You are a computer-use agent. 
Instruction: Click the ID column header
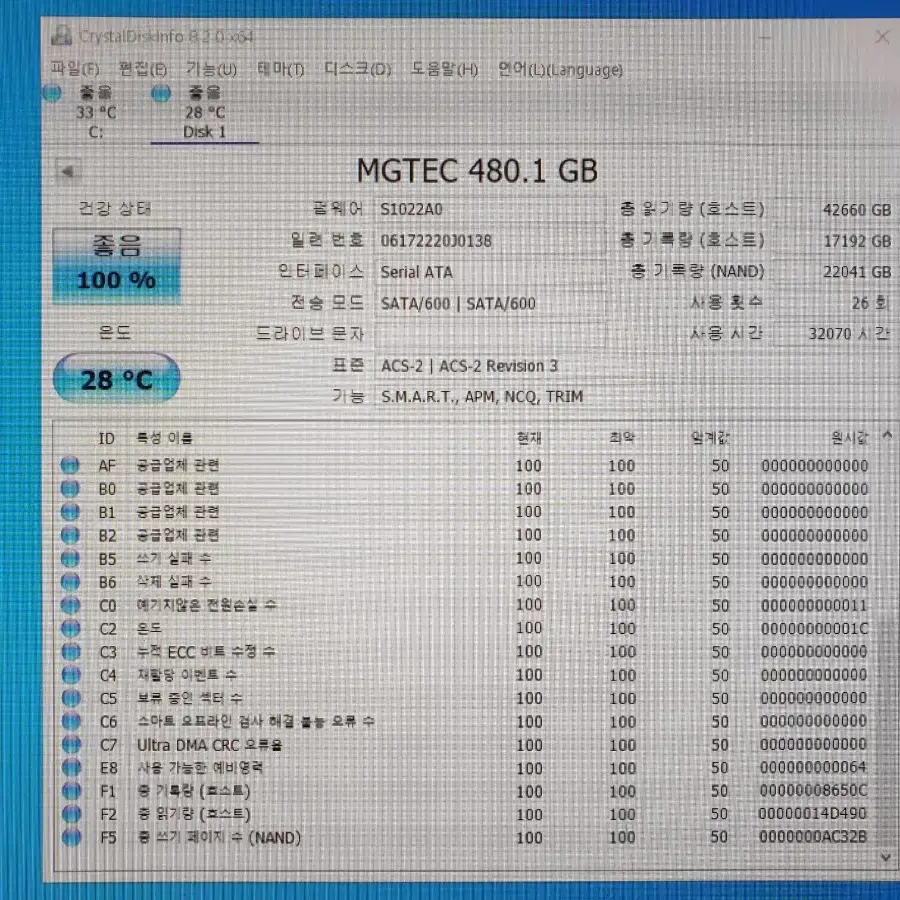107,439
